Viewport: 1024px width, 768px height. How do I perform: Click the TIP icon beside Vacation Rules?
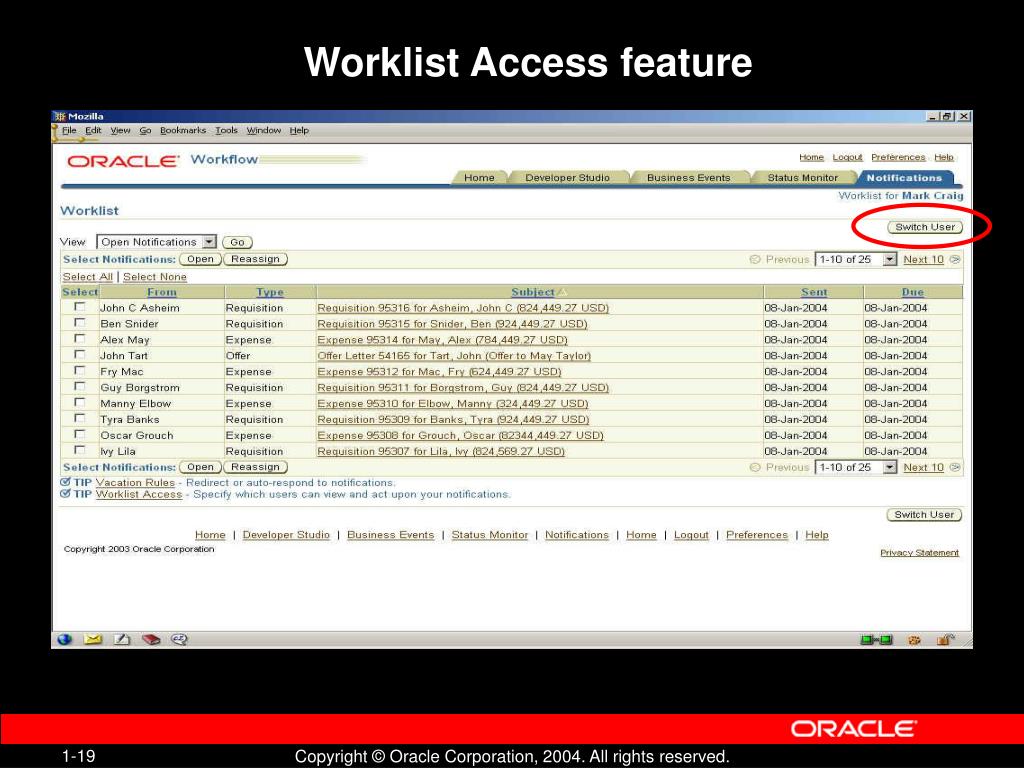click(x=65, y=482)
